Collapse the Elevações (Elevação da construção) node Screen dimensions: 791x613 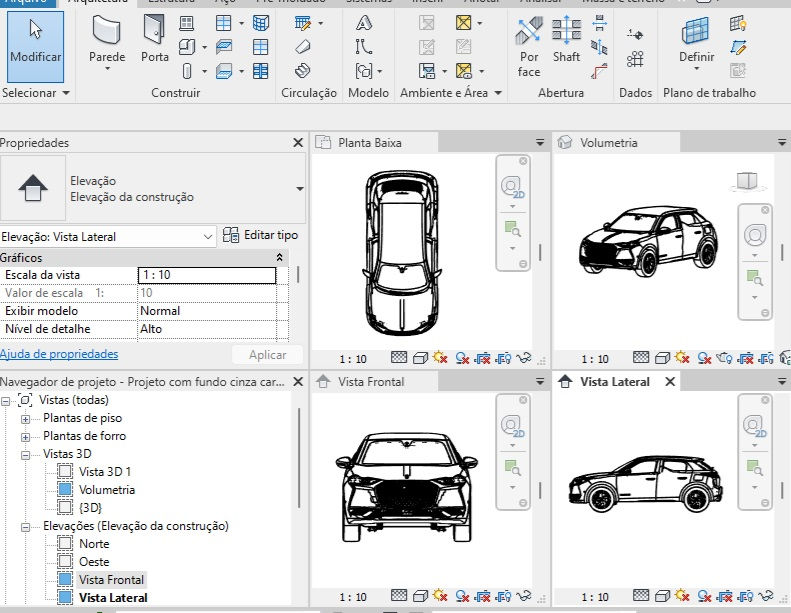click(25, 527)
